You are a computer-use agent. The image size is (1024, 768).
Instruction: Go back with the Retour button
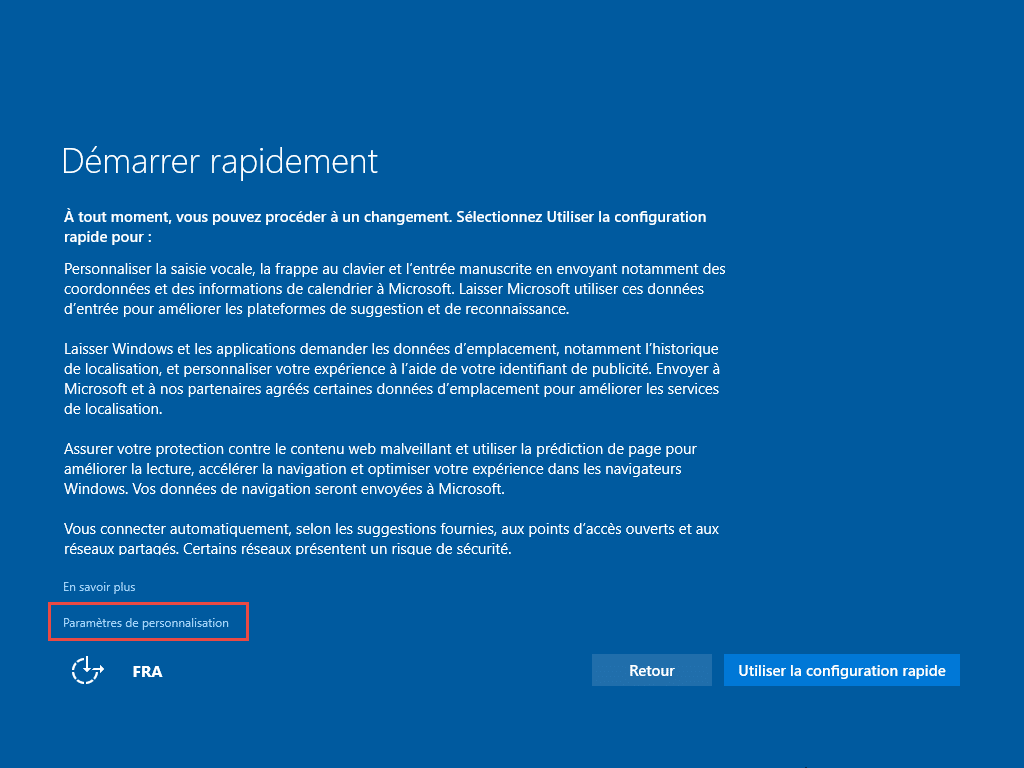point(652,670)
